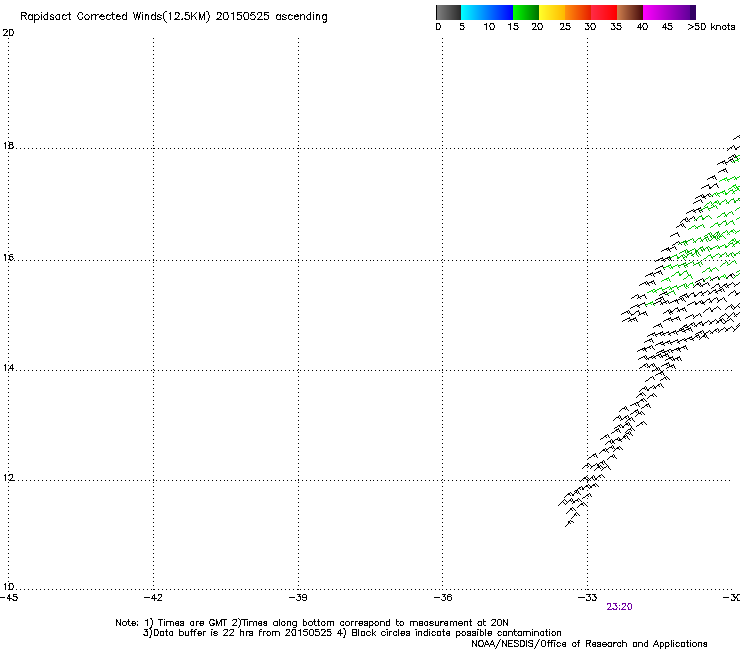Click the longitude label '-42'

pyautogui.click(x=153, y=598)
